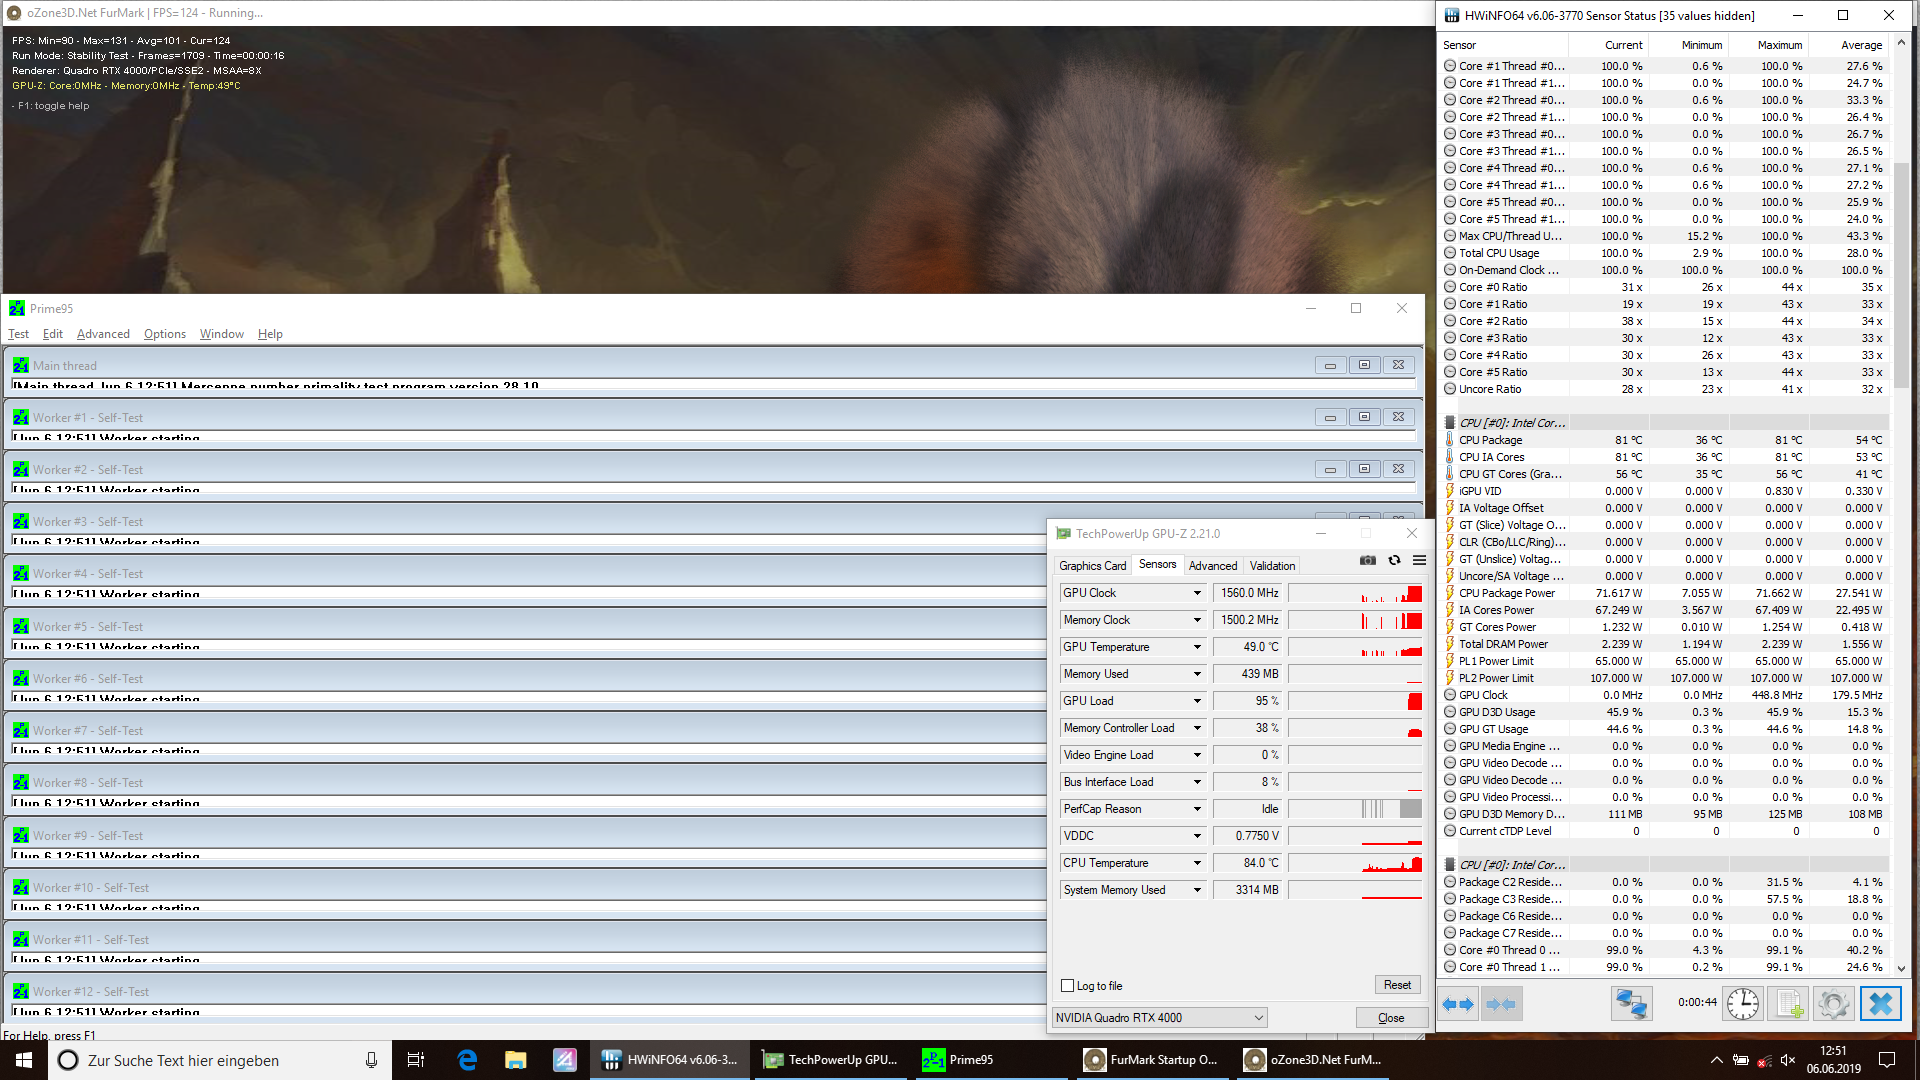Expand the PerfCap Reason dropdown
This screenshot has height=1080, width=1920.
click(x=1196, y=809)
